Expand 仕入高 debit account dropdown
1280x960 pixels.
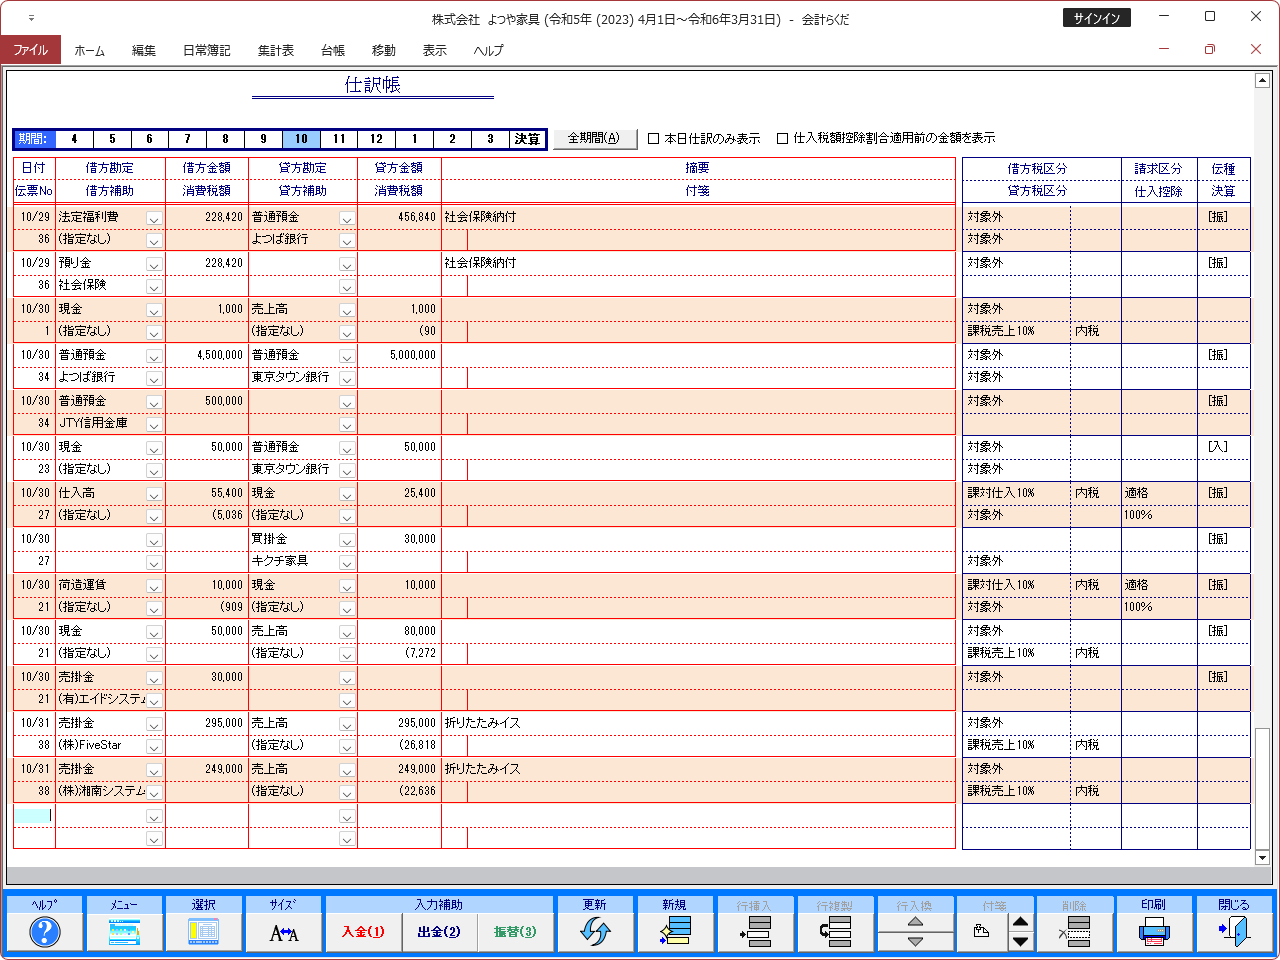[154, 494]
